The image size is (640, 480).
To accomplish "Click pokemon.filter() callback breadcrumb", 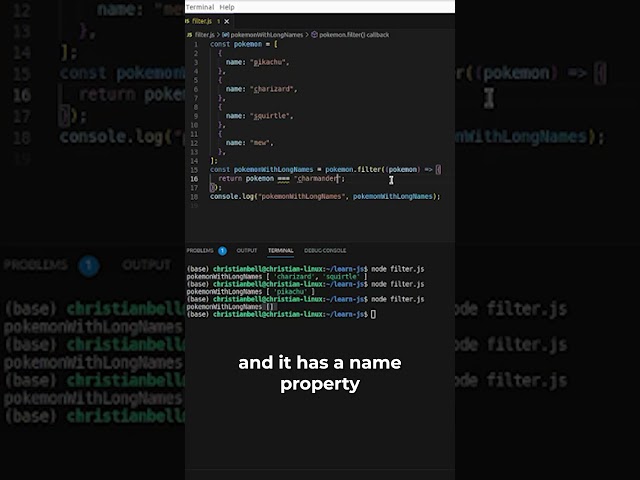I will click(354, 35).
